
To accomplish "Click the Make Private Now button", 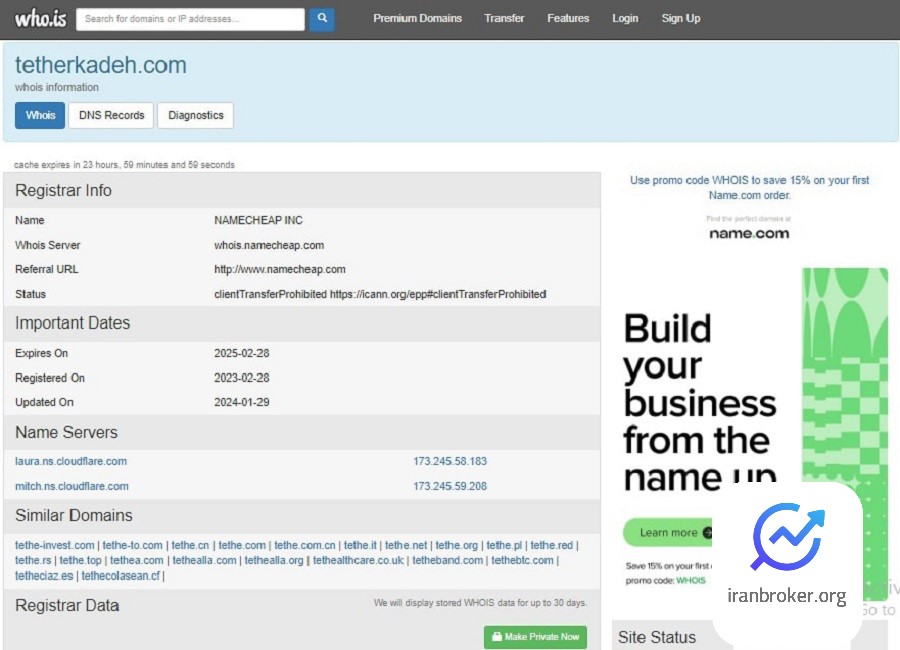I will pyautogui.click(x=536, y=637).
